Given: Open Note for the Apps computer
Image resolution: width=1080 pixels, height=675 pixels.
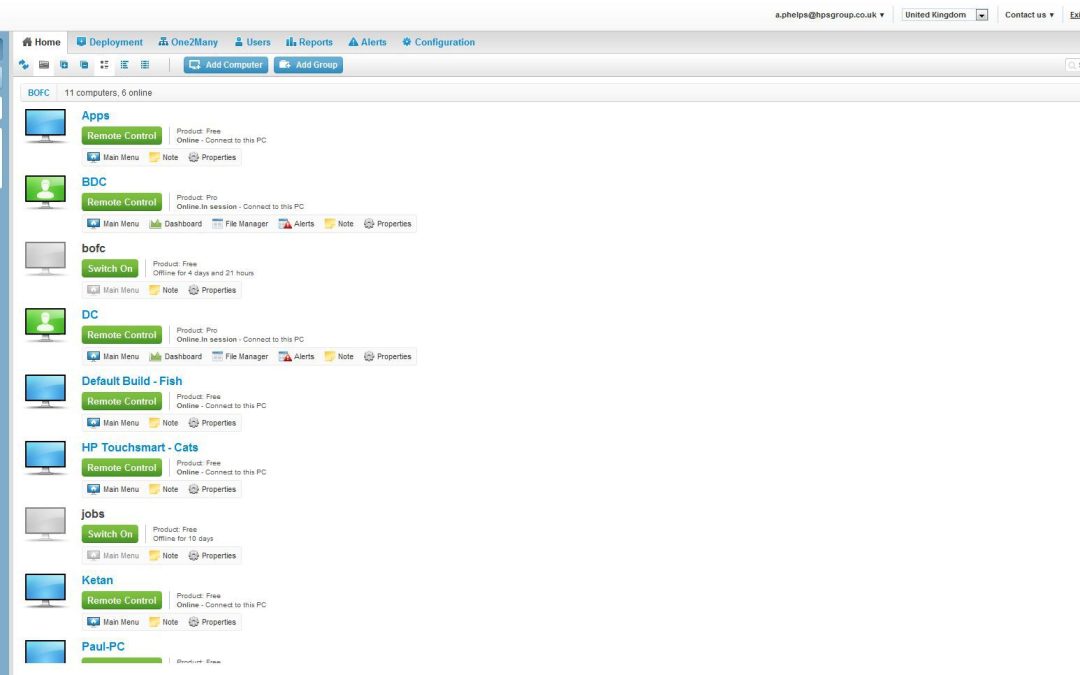Looking at the screenshot, I should pyautogui.click(x=164, y=158).
